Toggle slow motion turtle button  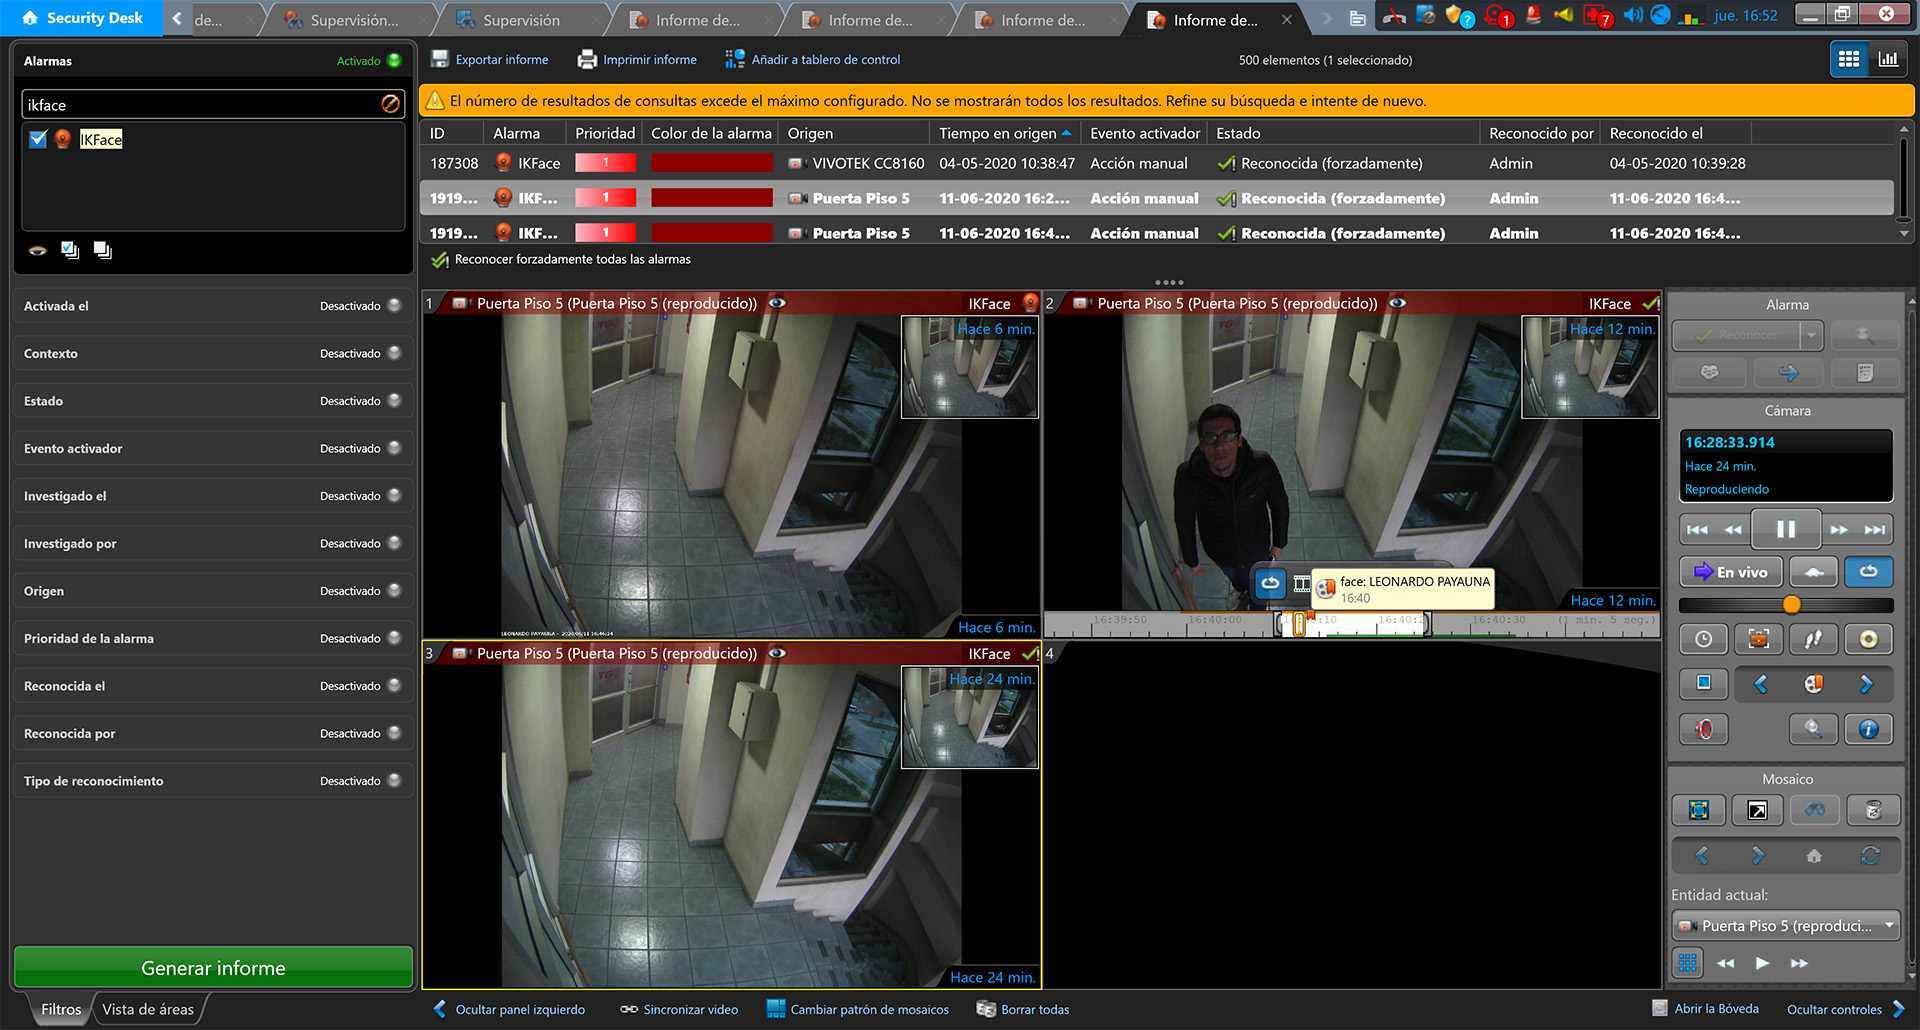pos(1814,572)
